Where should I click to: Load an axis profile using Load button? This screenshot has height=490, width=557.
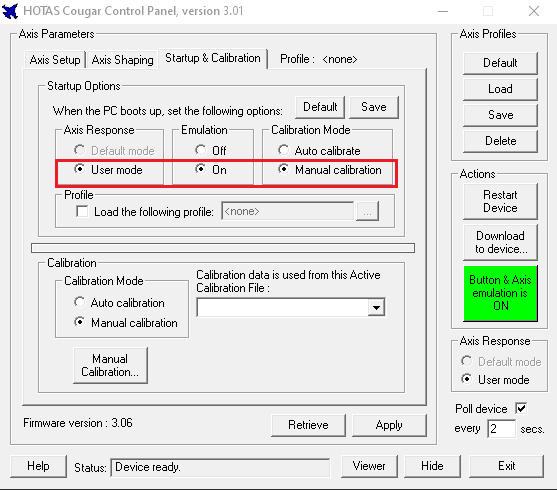click(x=500, y=89)
